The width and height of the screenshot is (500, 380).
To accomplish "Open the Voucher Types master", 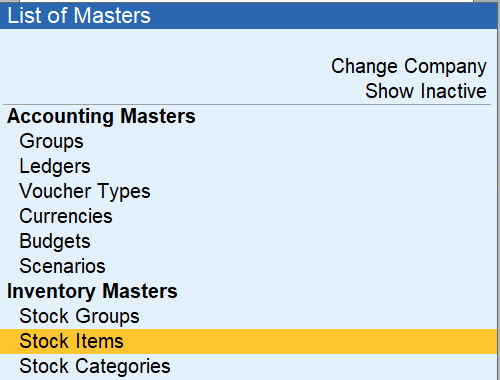I will (85, 191).
